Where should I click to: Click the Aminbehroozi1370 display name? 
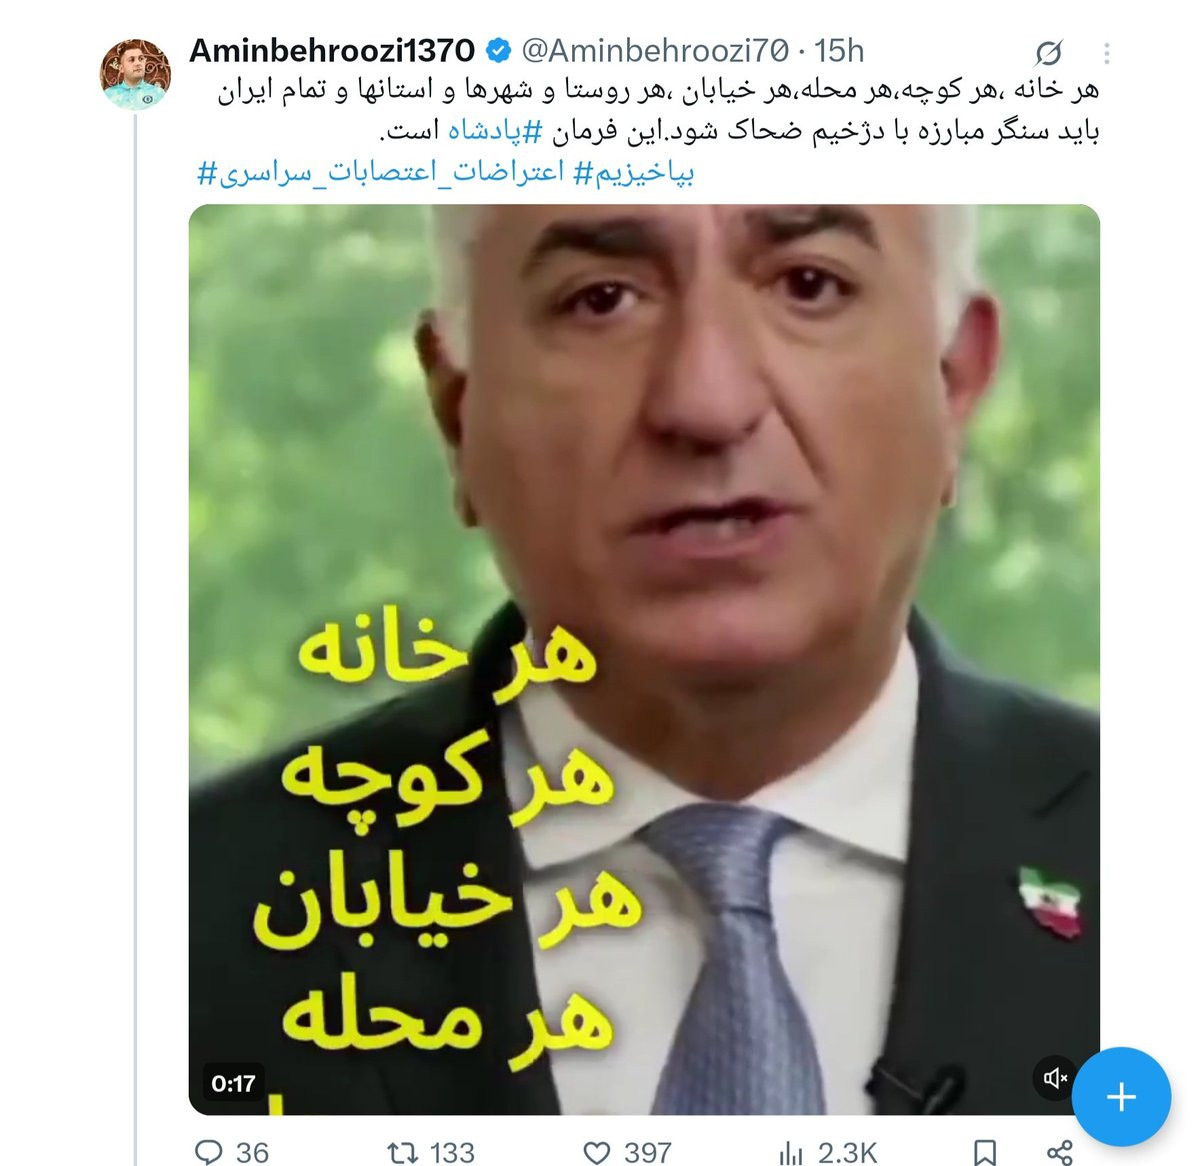tap(331, 50)
